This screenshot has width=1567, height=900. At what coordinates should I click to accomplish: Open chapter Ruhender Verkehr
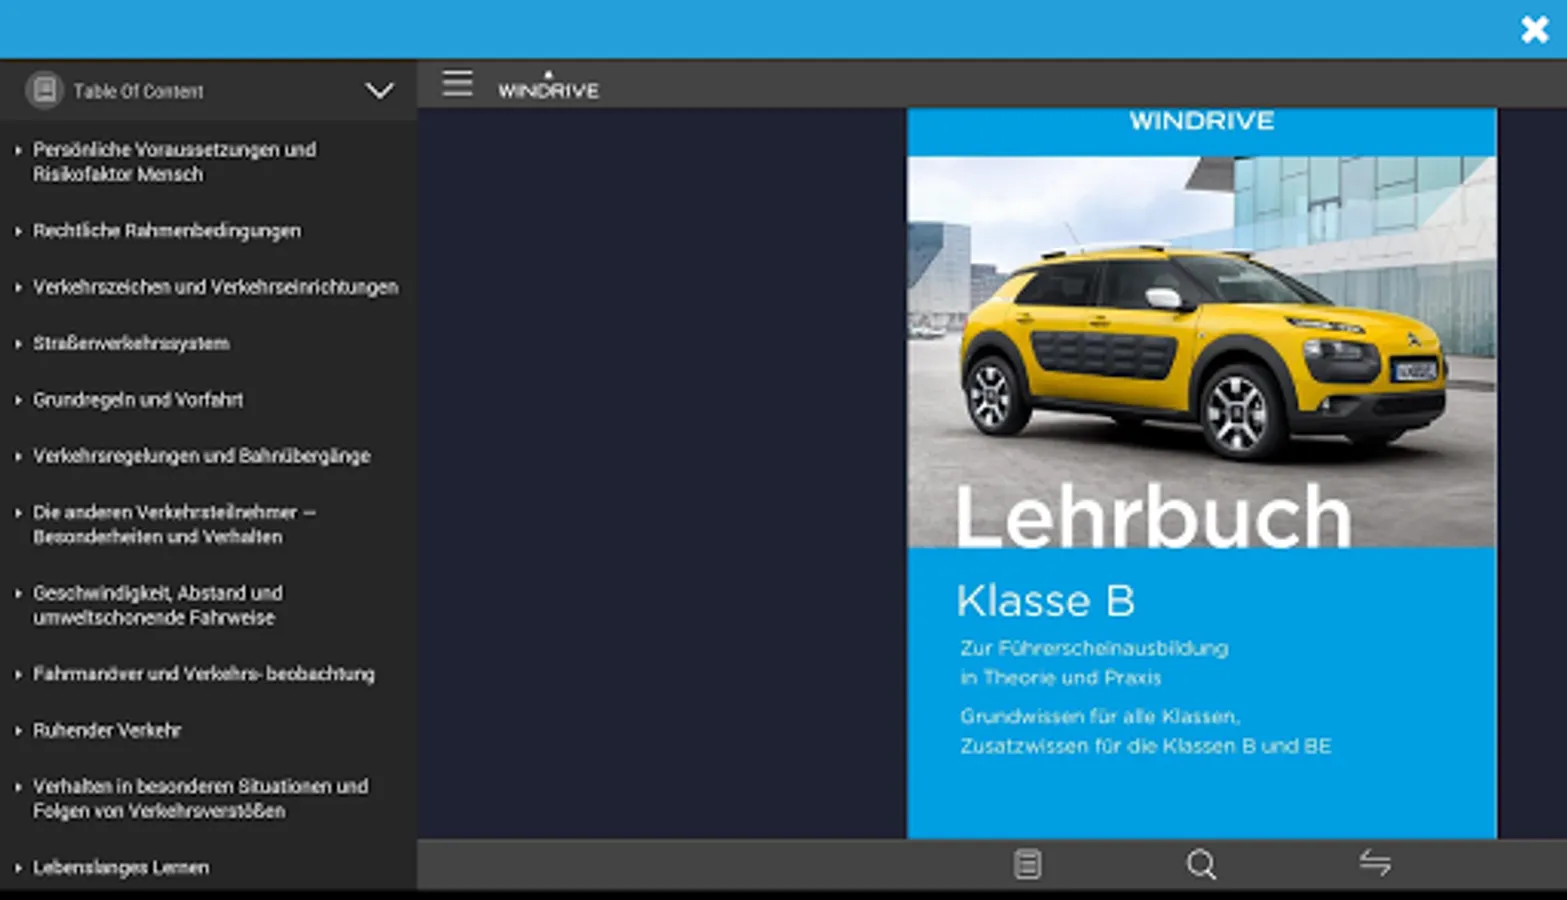(x=107, y=731)
